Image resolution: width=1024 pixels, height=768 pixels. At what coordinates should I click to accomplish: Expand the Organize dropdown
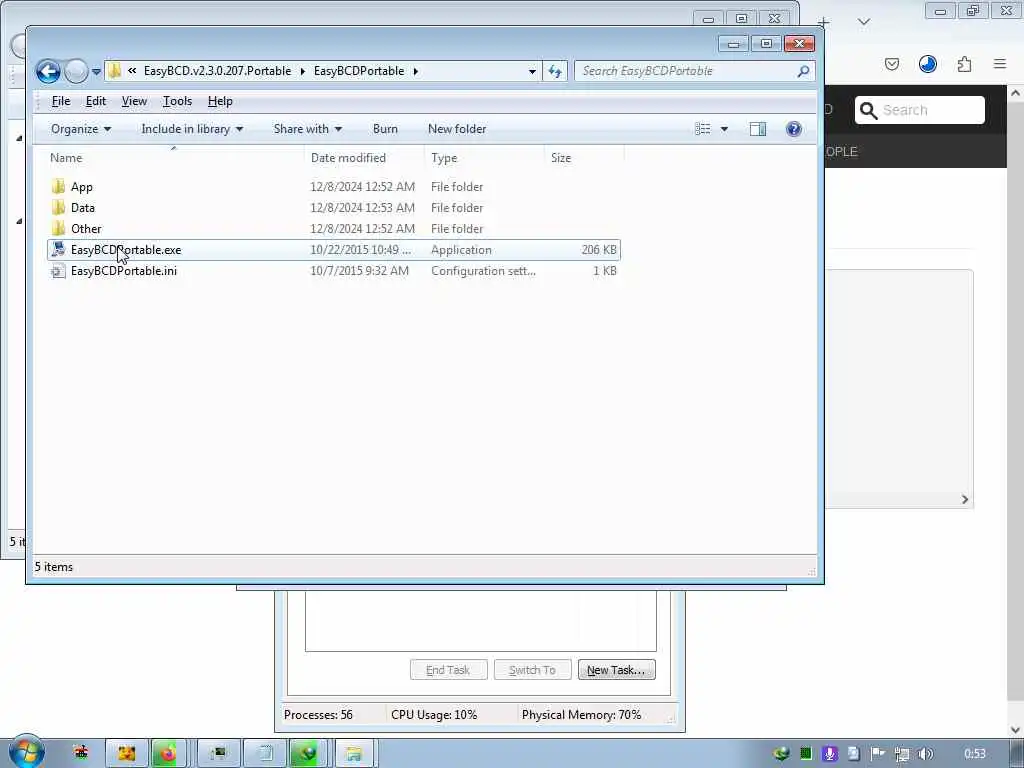point(81,129)
